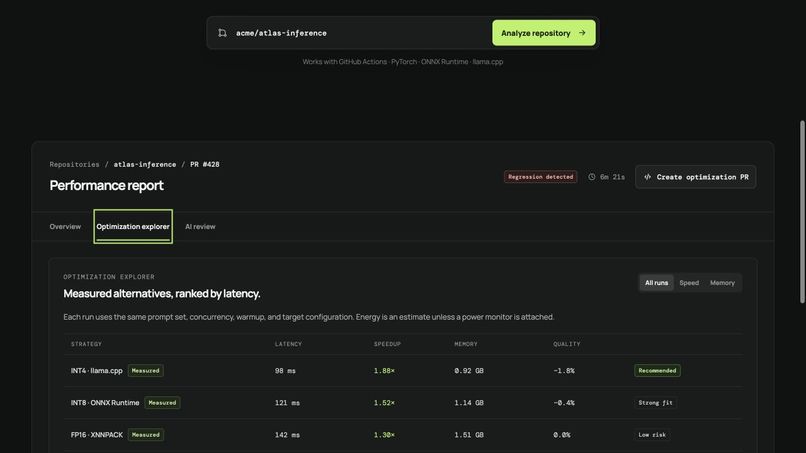
Task: Select the FP16 · XNNPACK strategy row
Action: click(x=403, y=435)
